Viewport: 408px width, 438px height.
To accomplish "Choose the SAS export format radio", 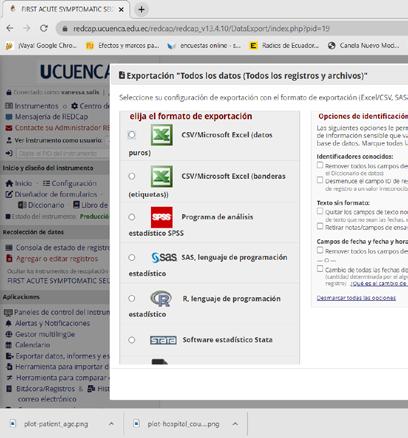I will (x=132, y=257).
